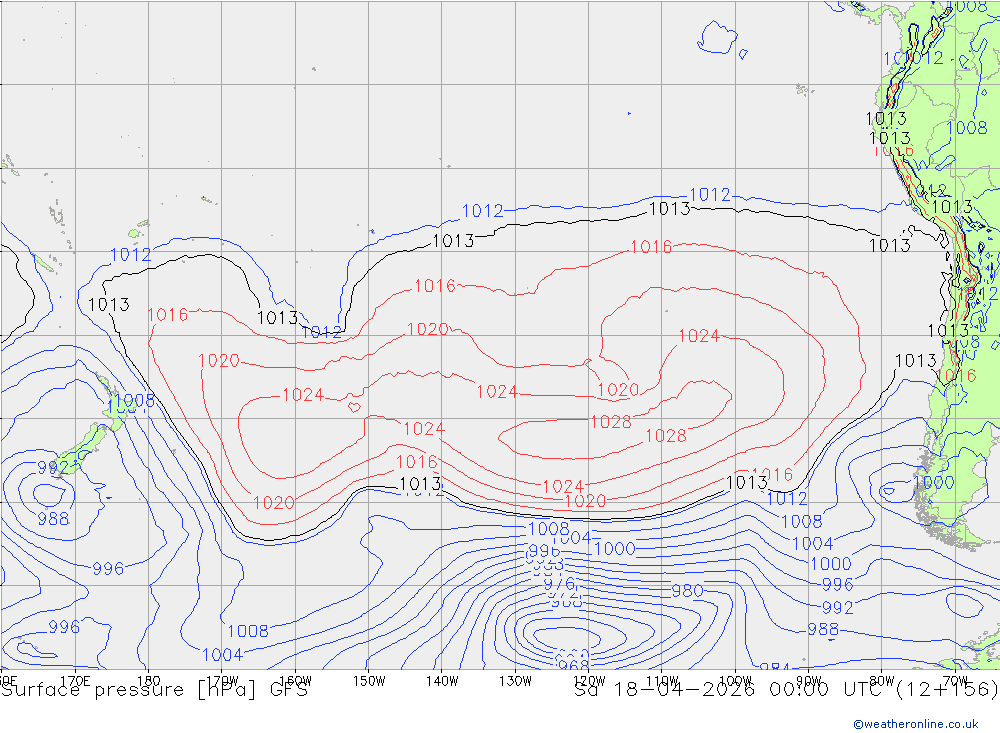Click the red 1016 label near Chile coast
Image resolution: width=1000 pixels, height=733 pixels.
956,375
